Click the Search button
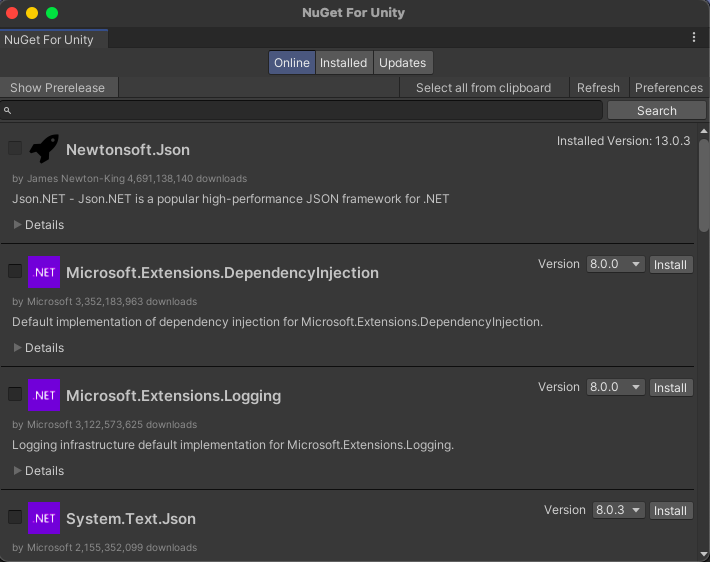The width and height of the screenshot is (710, 562). pyautogui.click(x=657, y=110)
